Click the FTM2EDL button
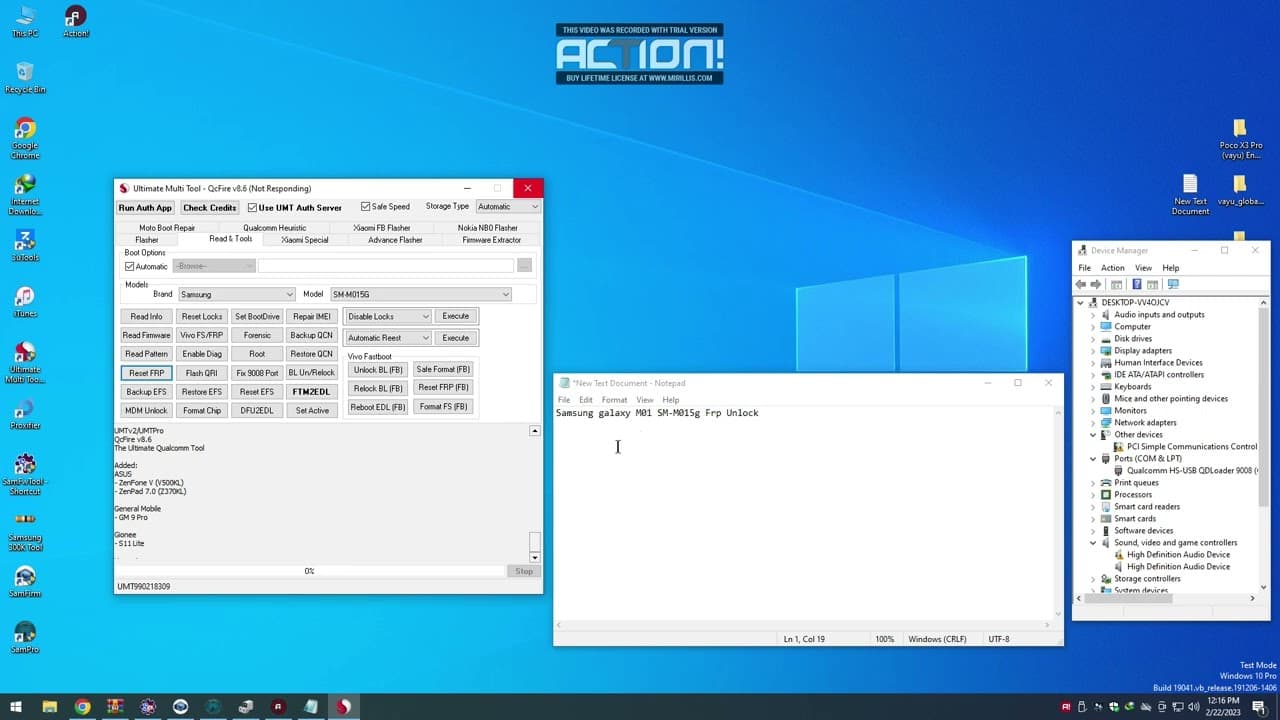 [312, 392]
